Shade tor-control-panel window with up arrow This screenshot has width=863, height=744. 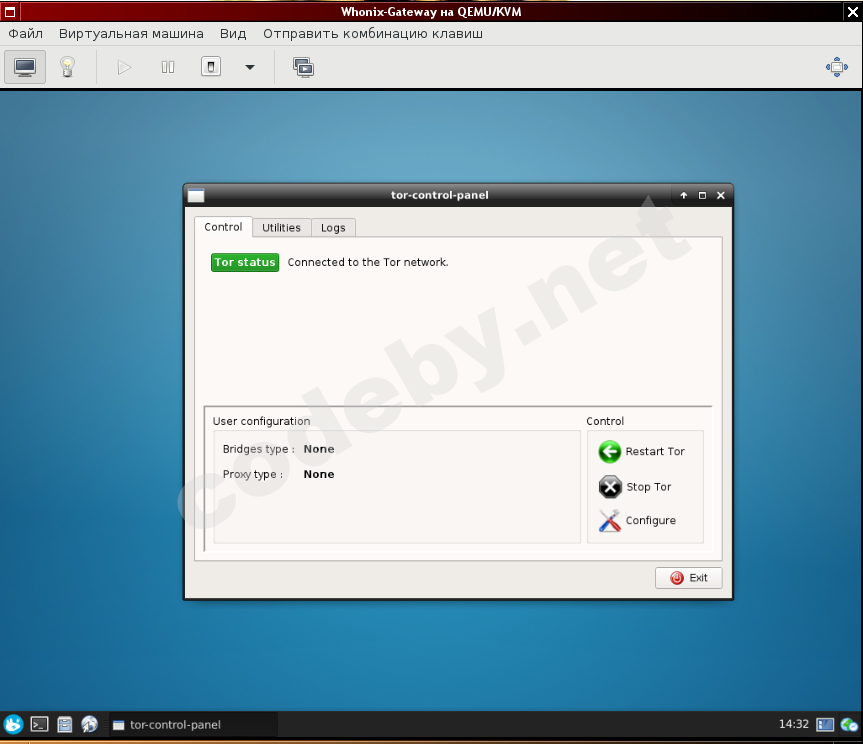pyautogui.click(x=684, y=195)
